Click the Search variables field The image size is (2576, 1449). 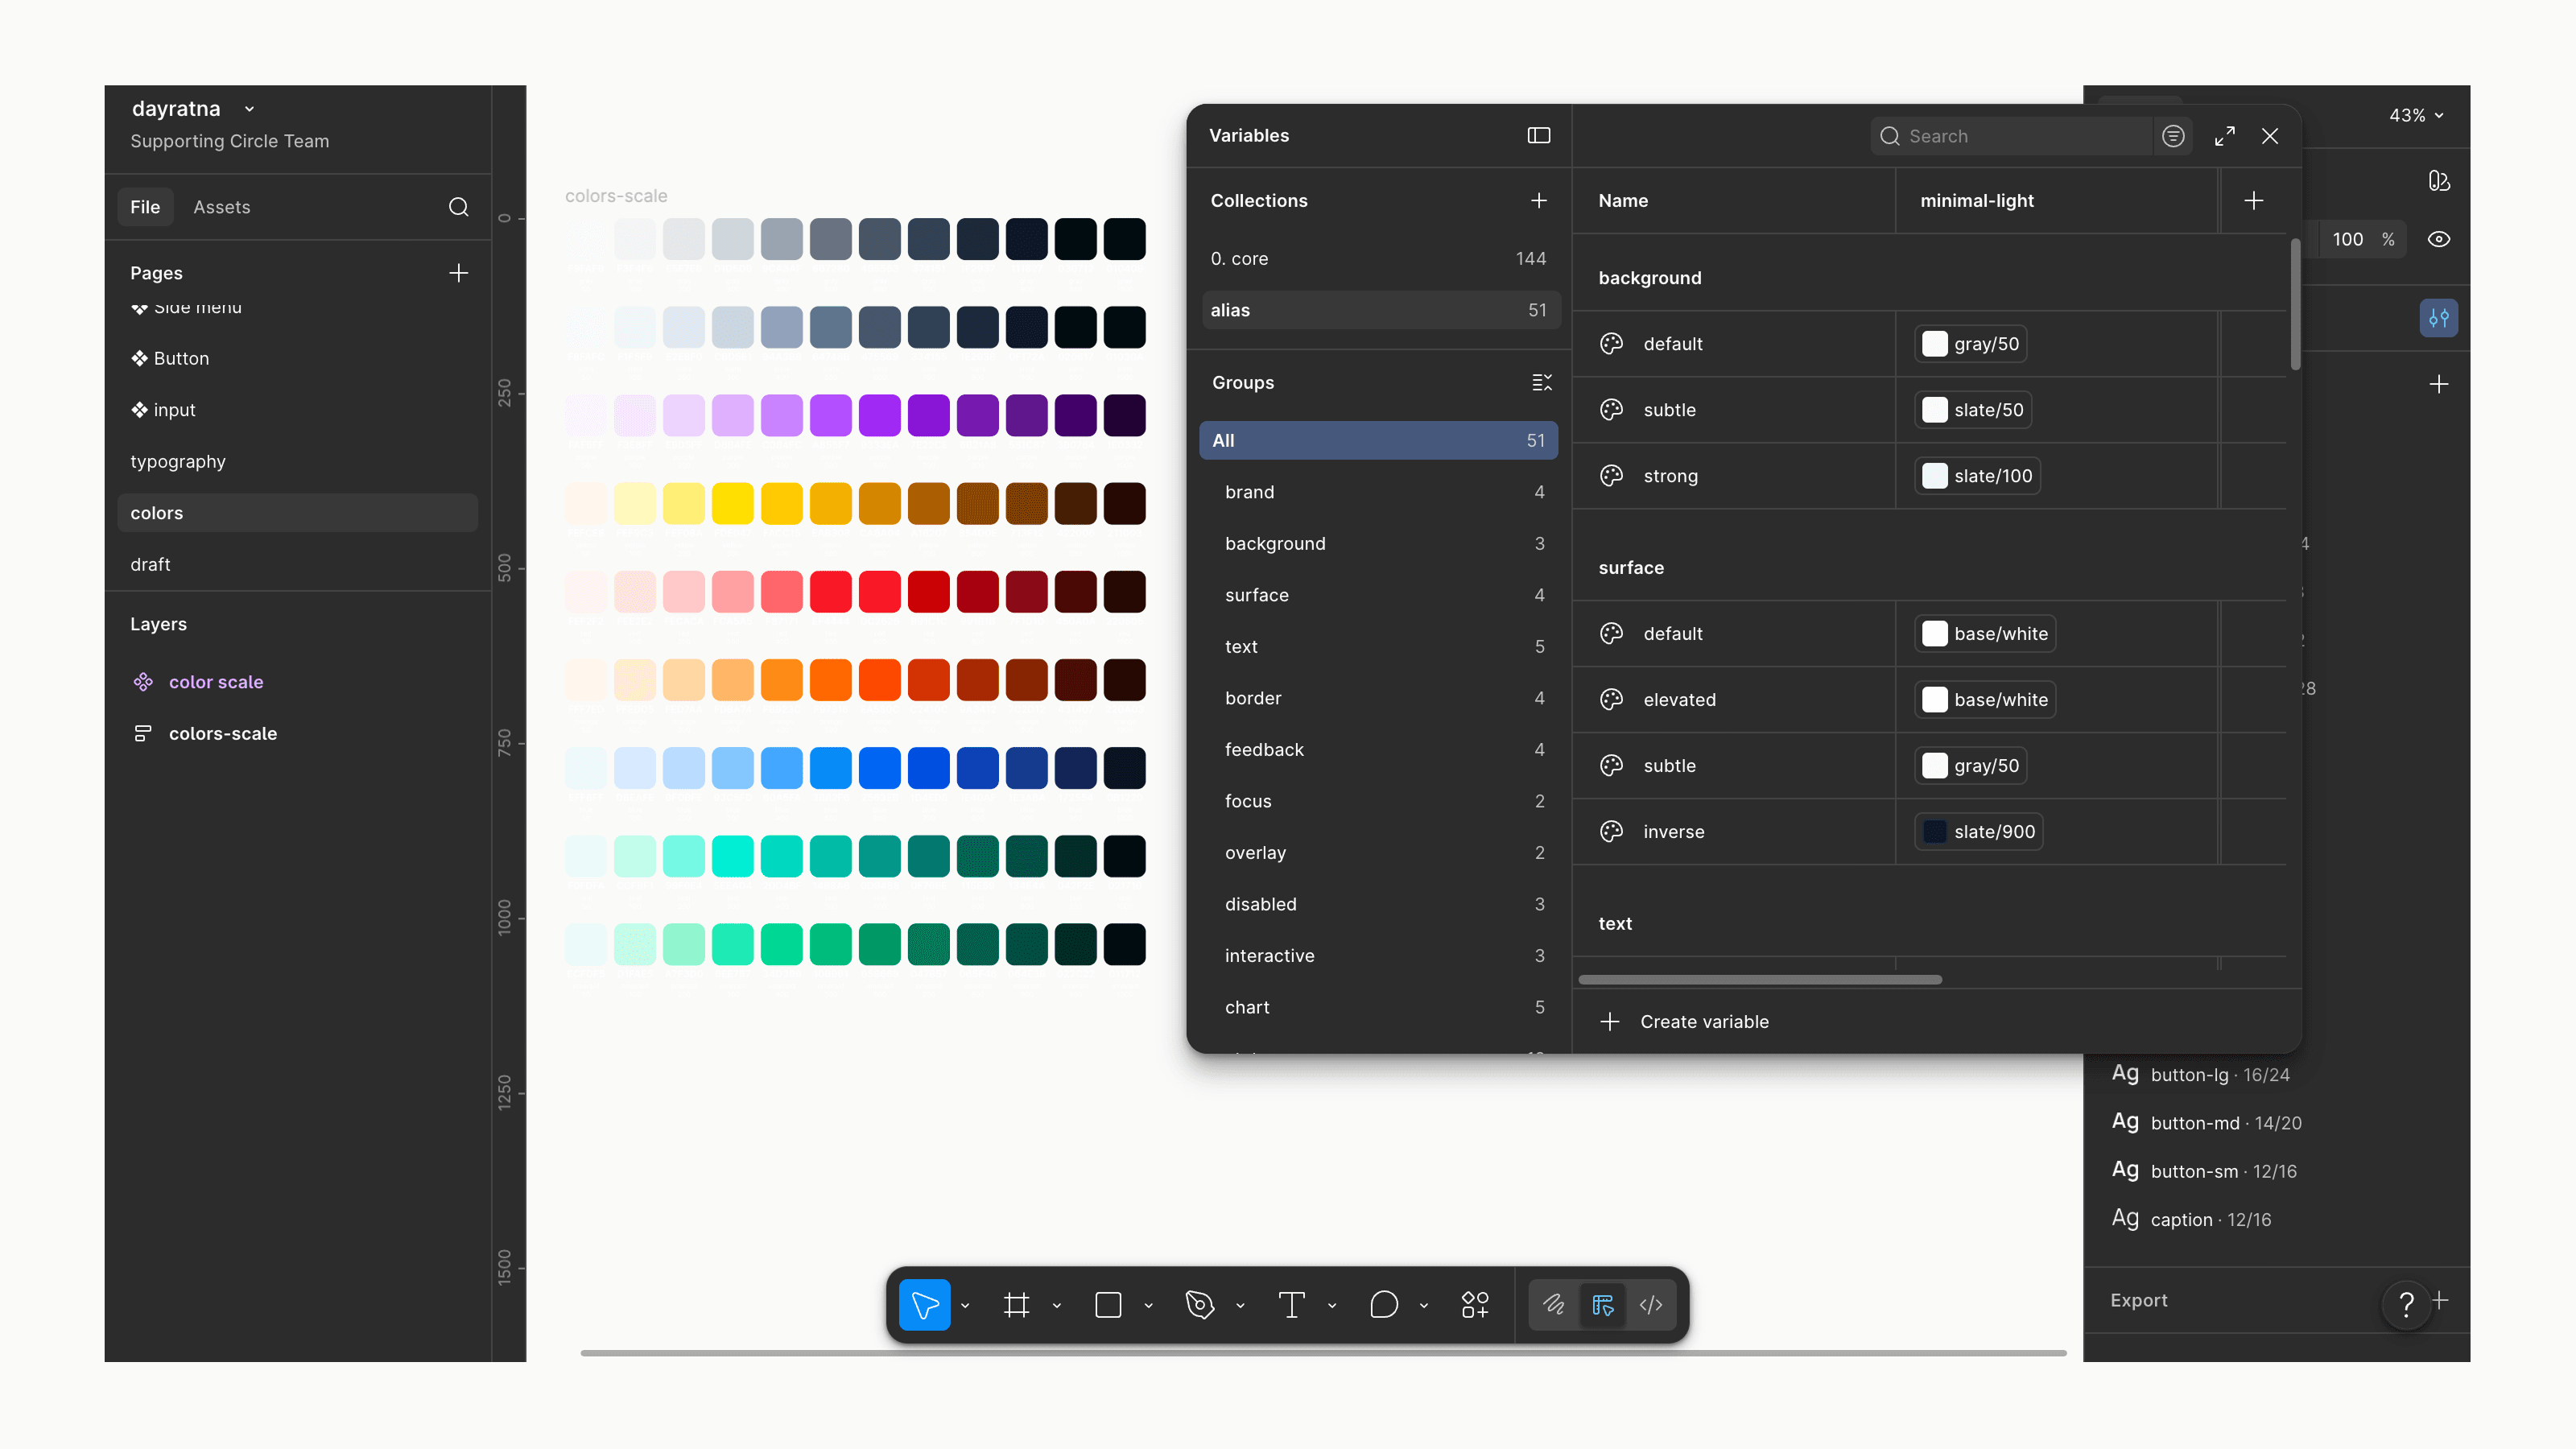pos(2011,136)
